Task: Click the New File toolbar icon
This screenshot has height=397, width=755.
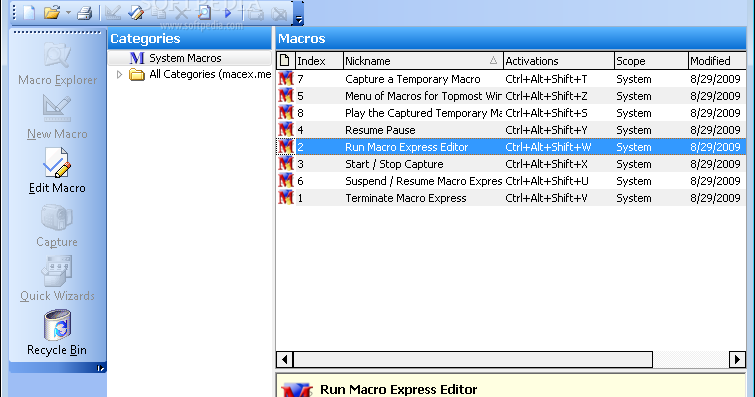Action: point(30,13)
